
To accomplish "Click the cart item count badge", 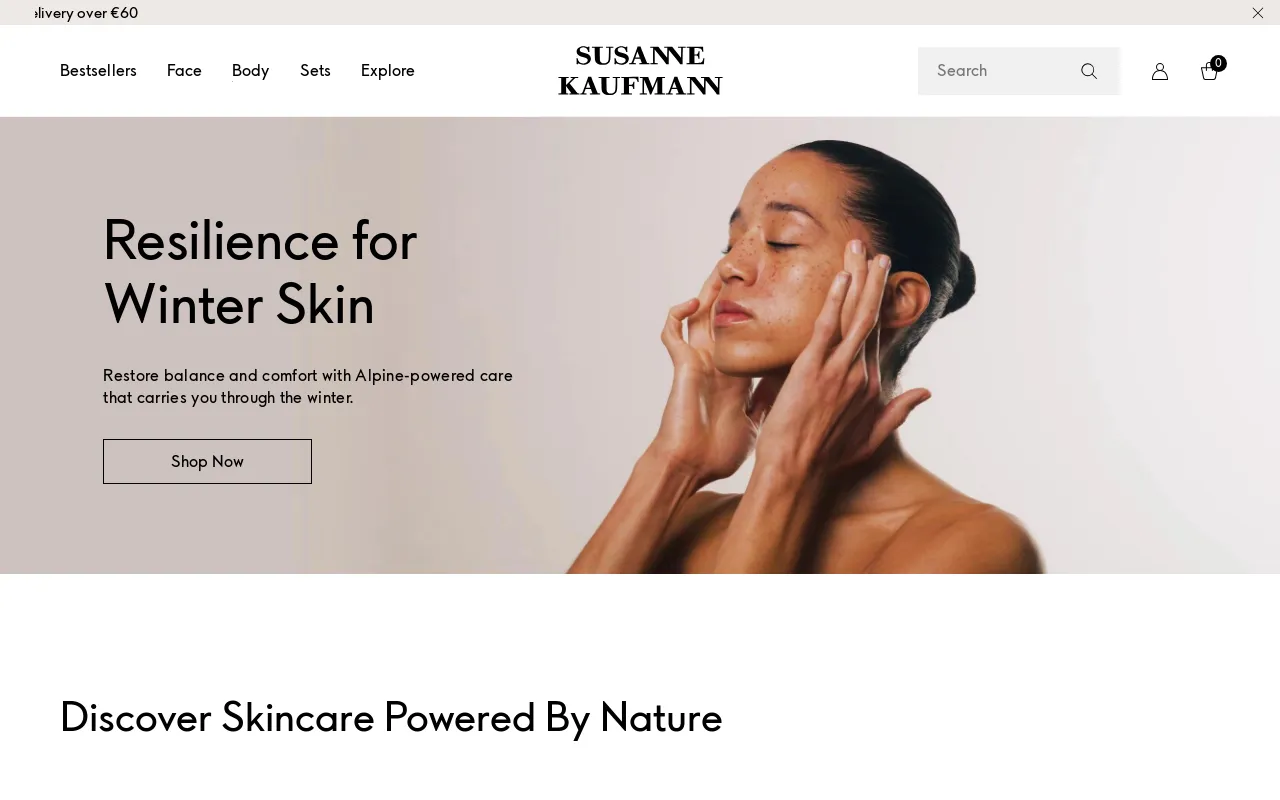I will pyautogui.click(x=1218, y=63).
